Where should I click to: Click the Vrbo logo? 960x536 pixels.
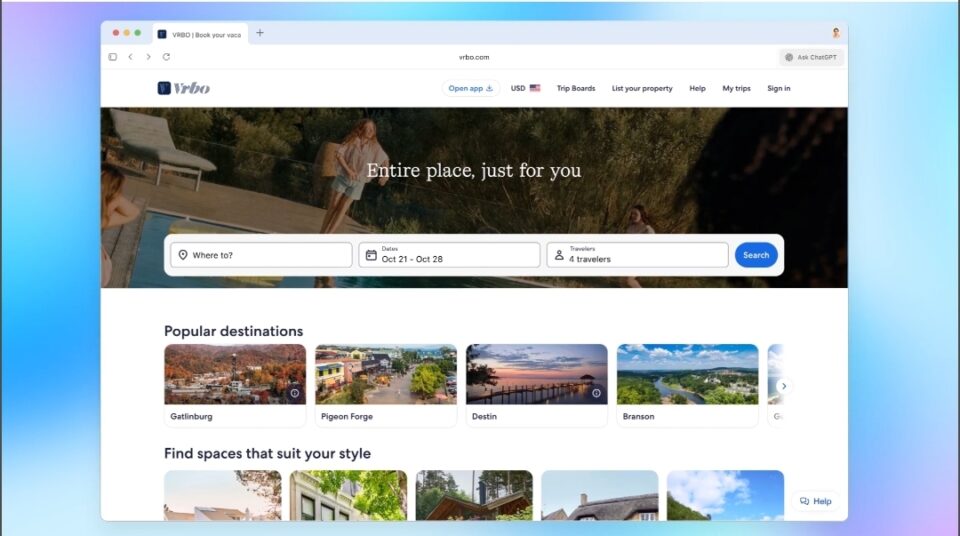[184, 88]
